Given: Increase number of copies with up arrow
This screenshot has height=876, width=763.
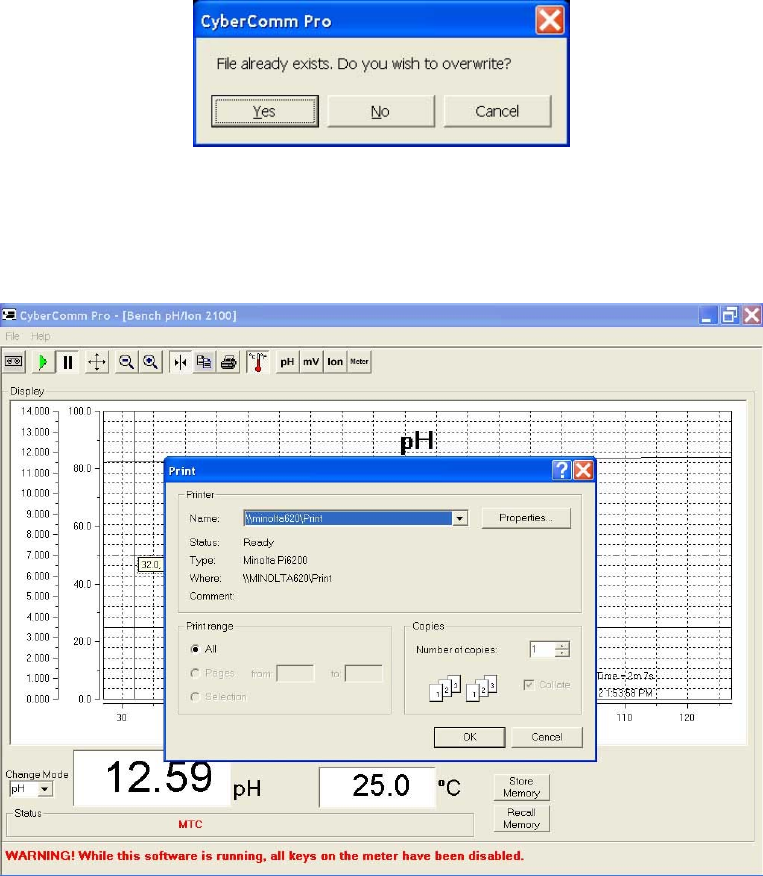Looking at the screenshot, I should click(x=562, y=645).
